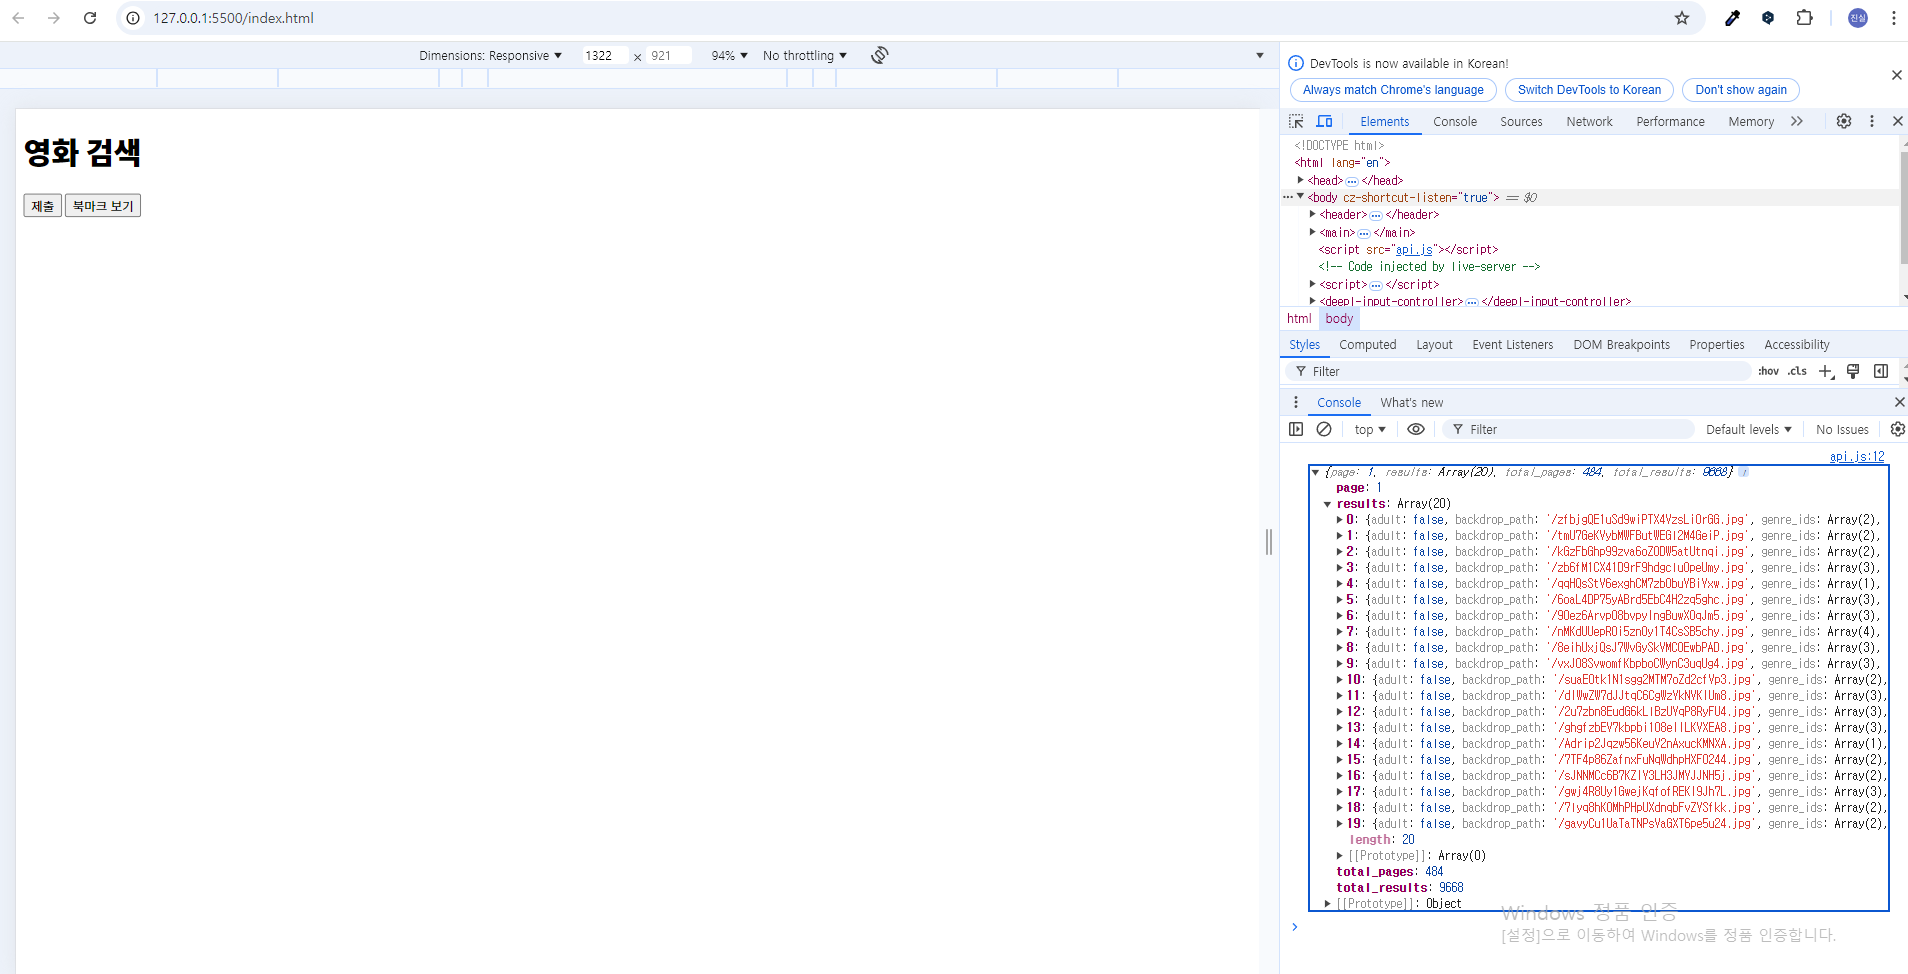Click the Styles filter input

click(x=1520, y=371)
